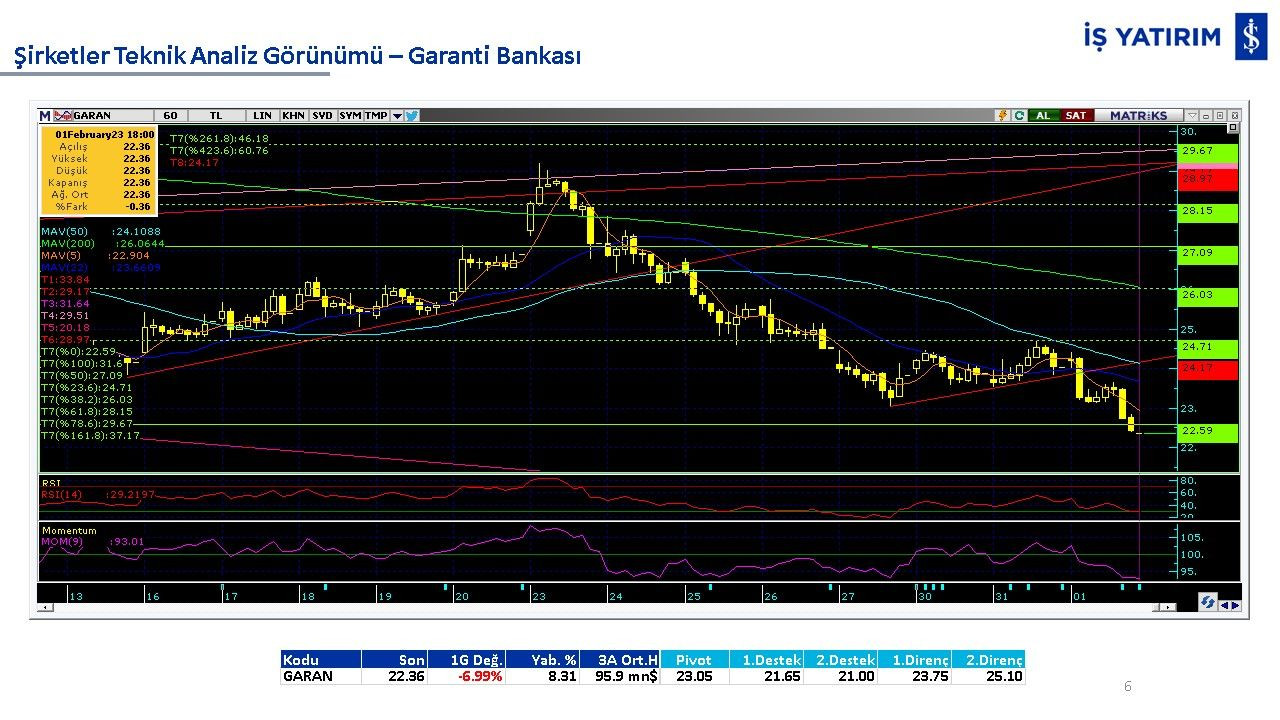Click the T7(%423.6):60.76 label

click(219, 150)
